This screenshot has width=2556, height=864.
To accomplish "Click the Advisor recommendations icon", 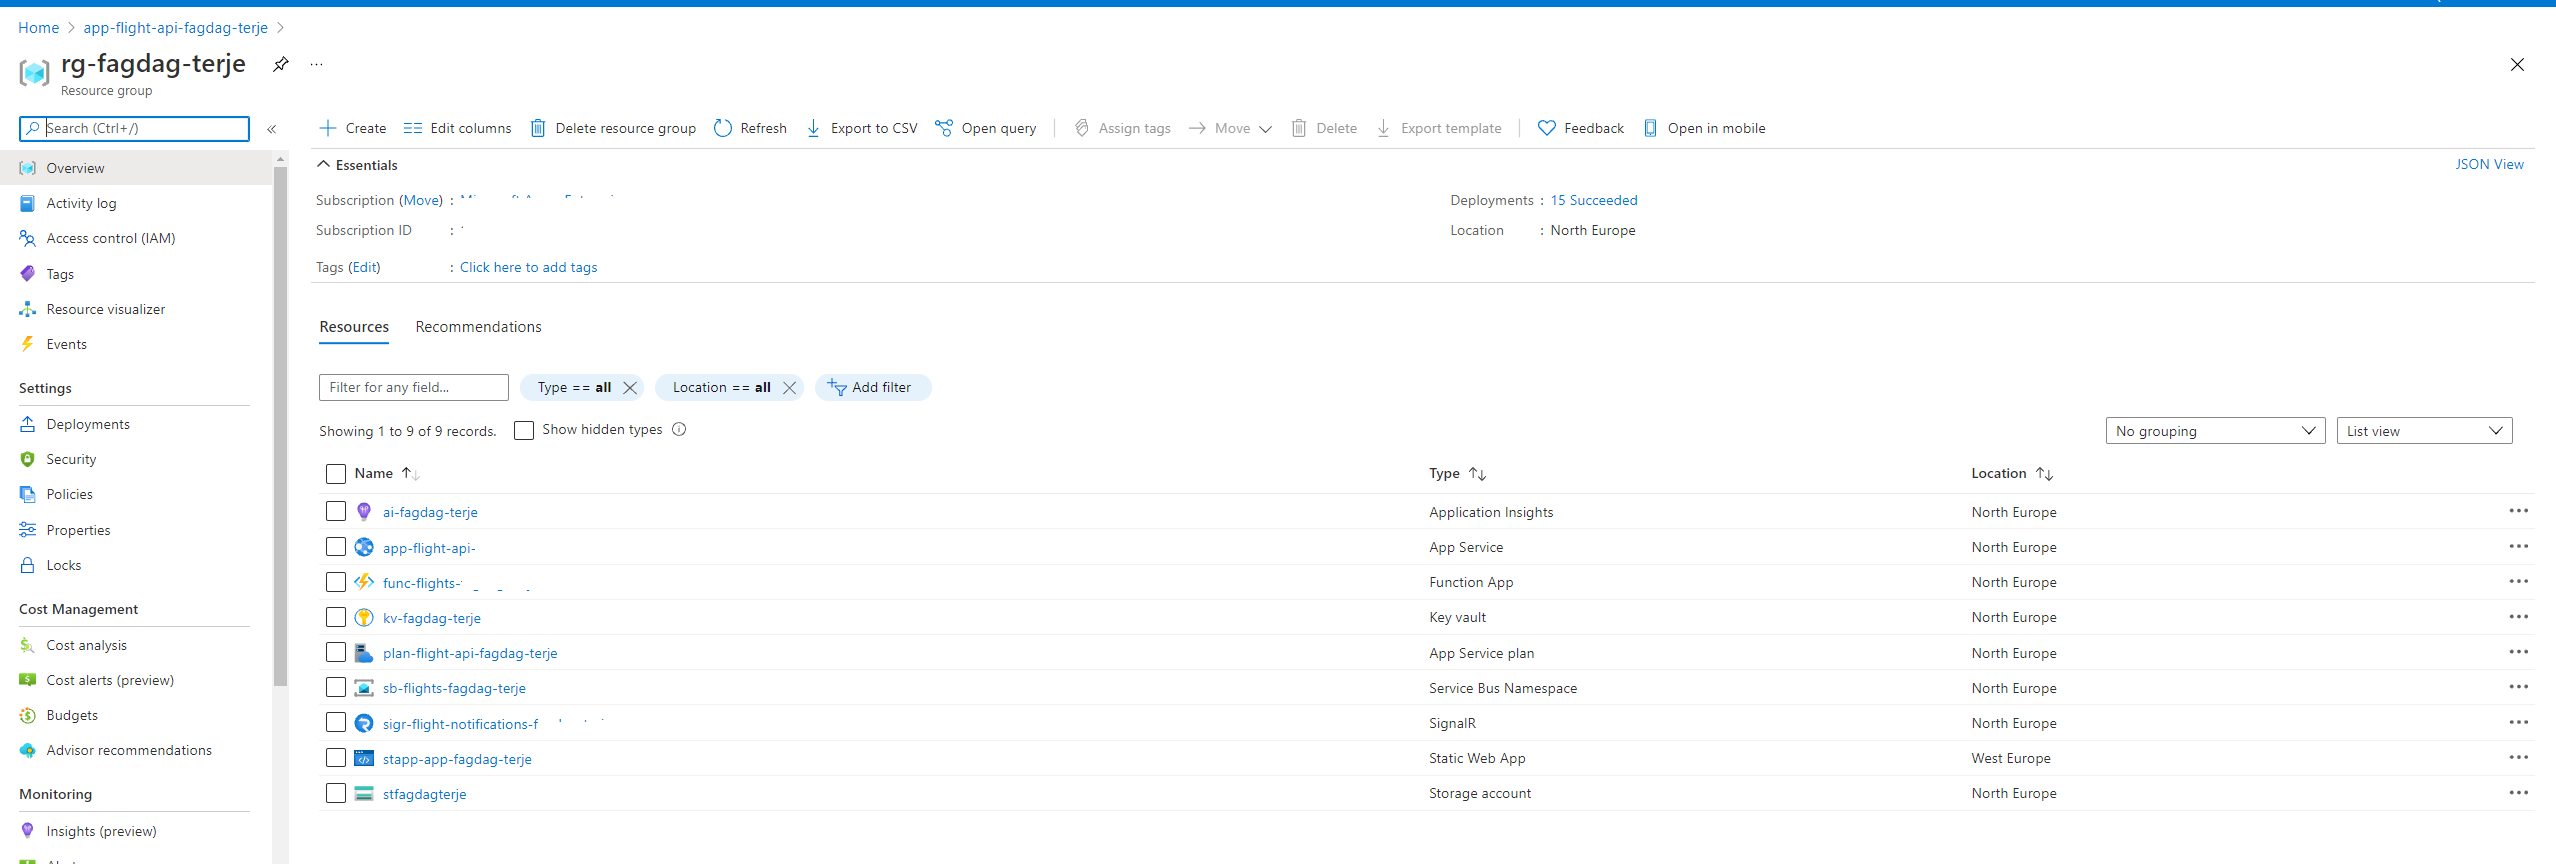I will [x=28, y=750].
